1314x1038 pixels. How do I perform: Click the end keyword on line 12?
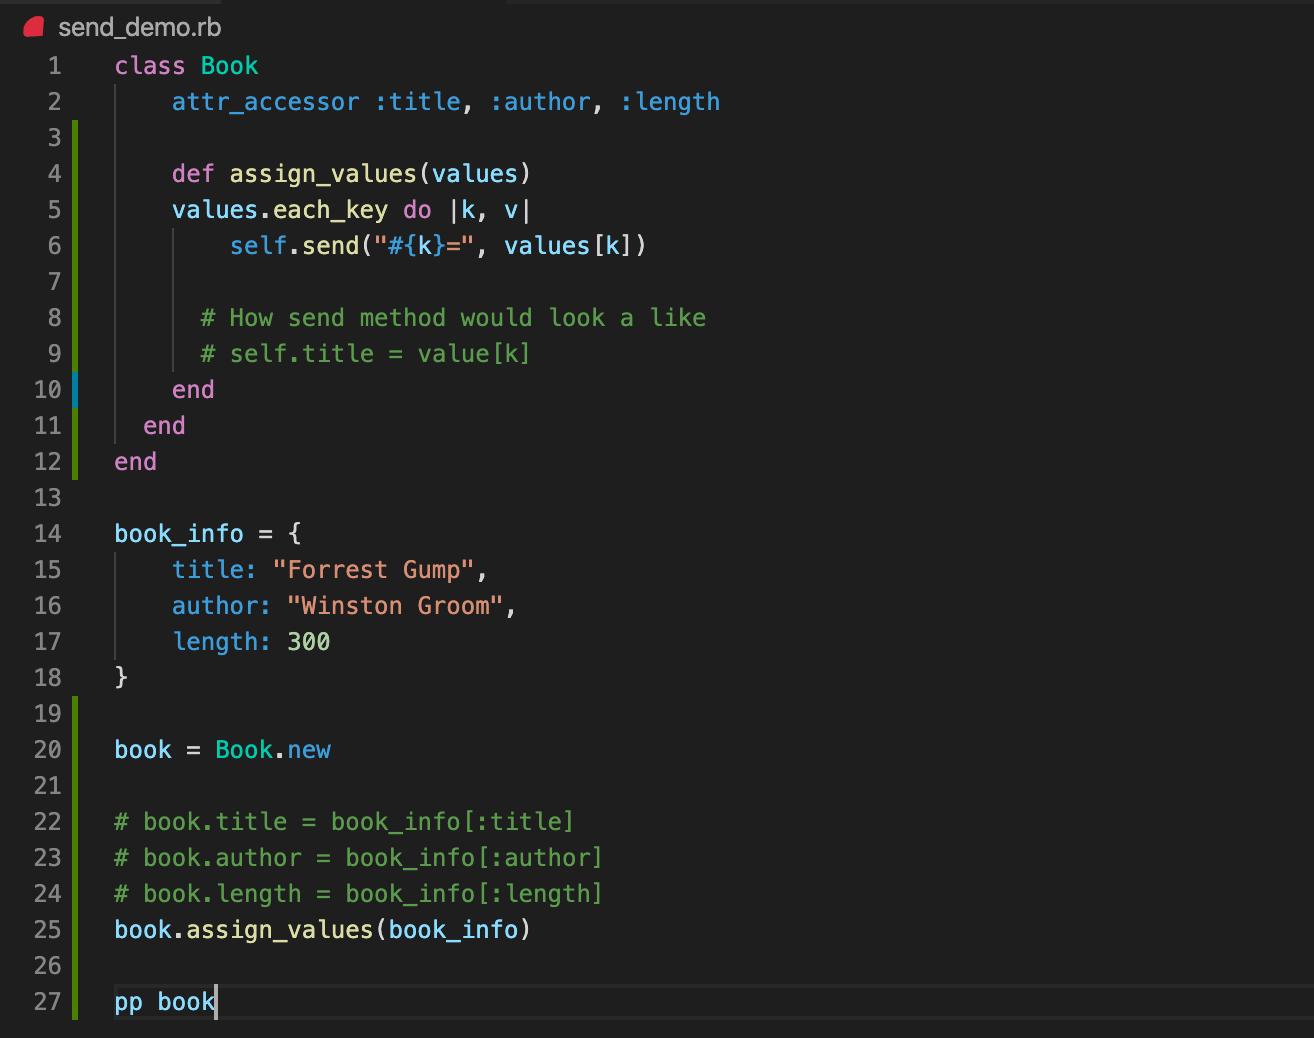[135, 462]
